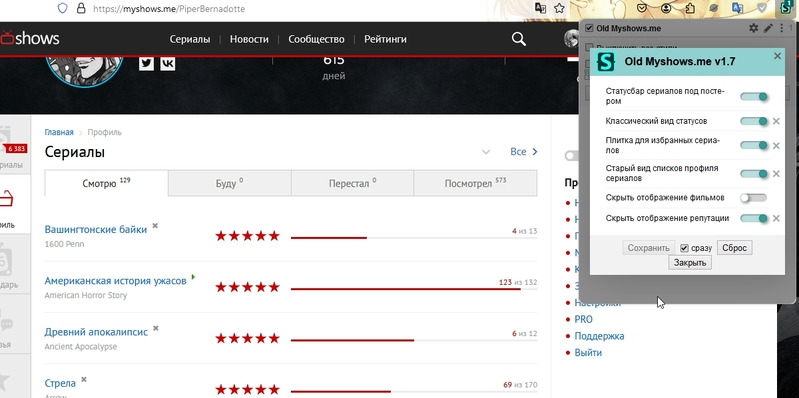Enable Скрыть отображение фильмов switch
Viewport: 799px width, 398px height.
click(754, 198)
